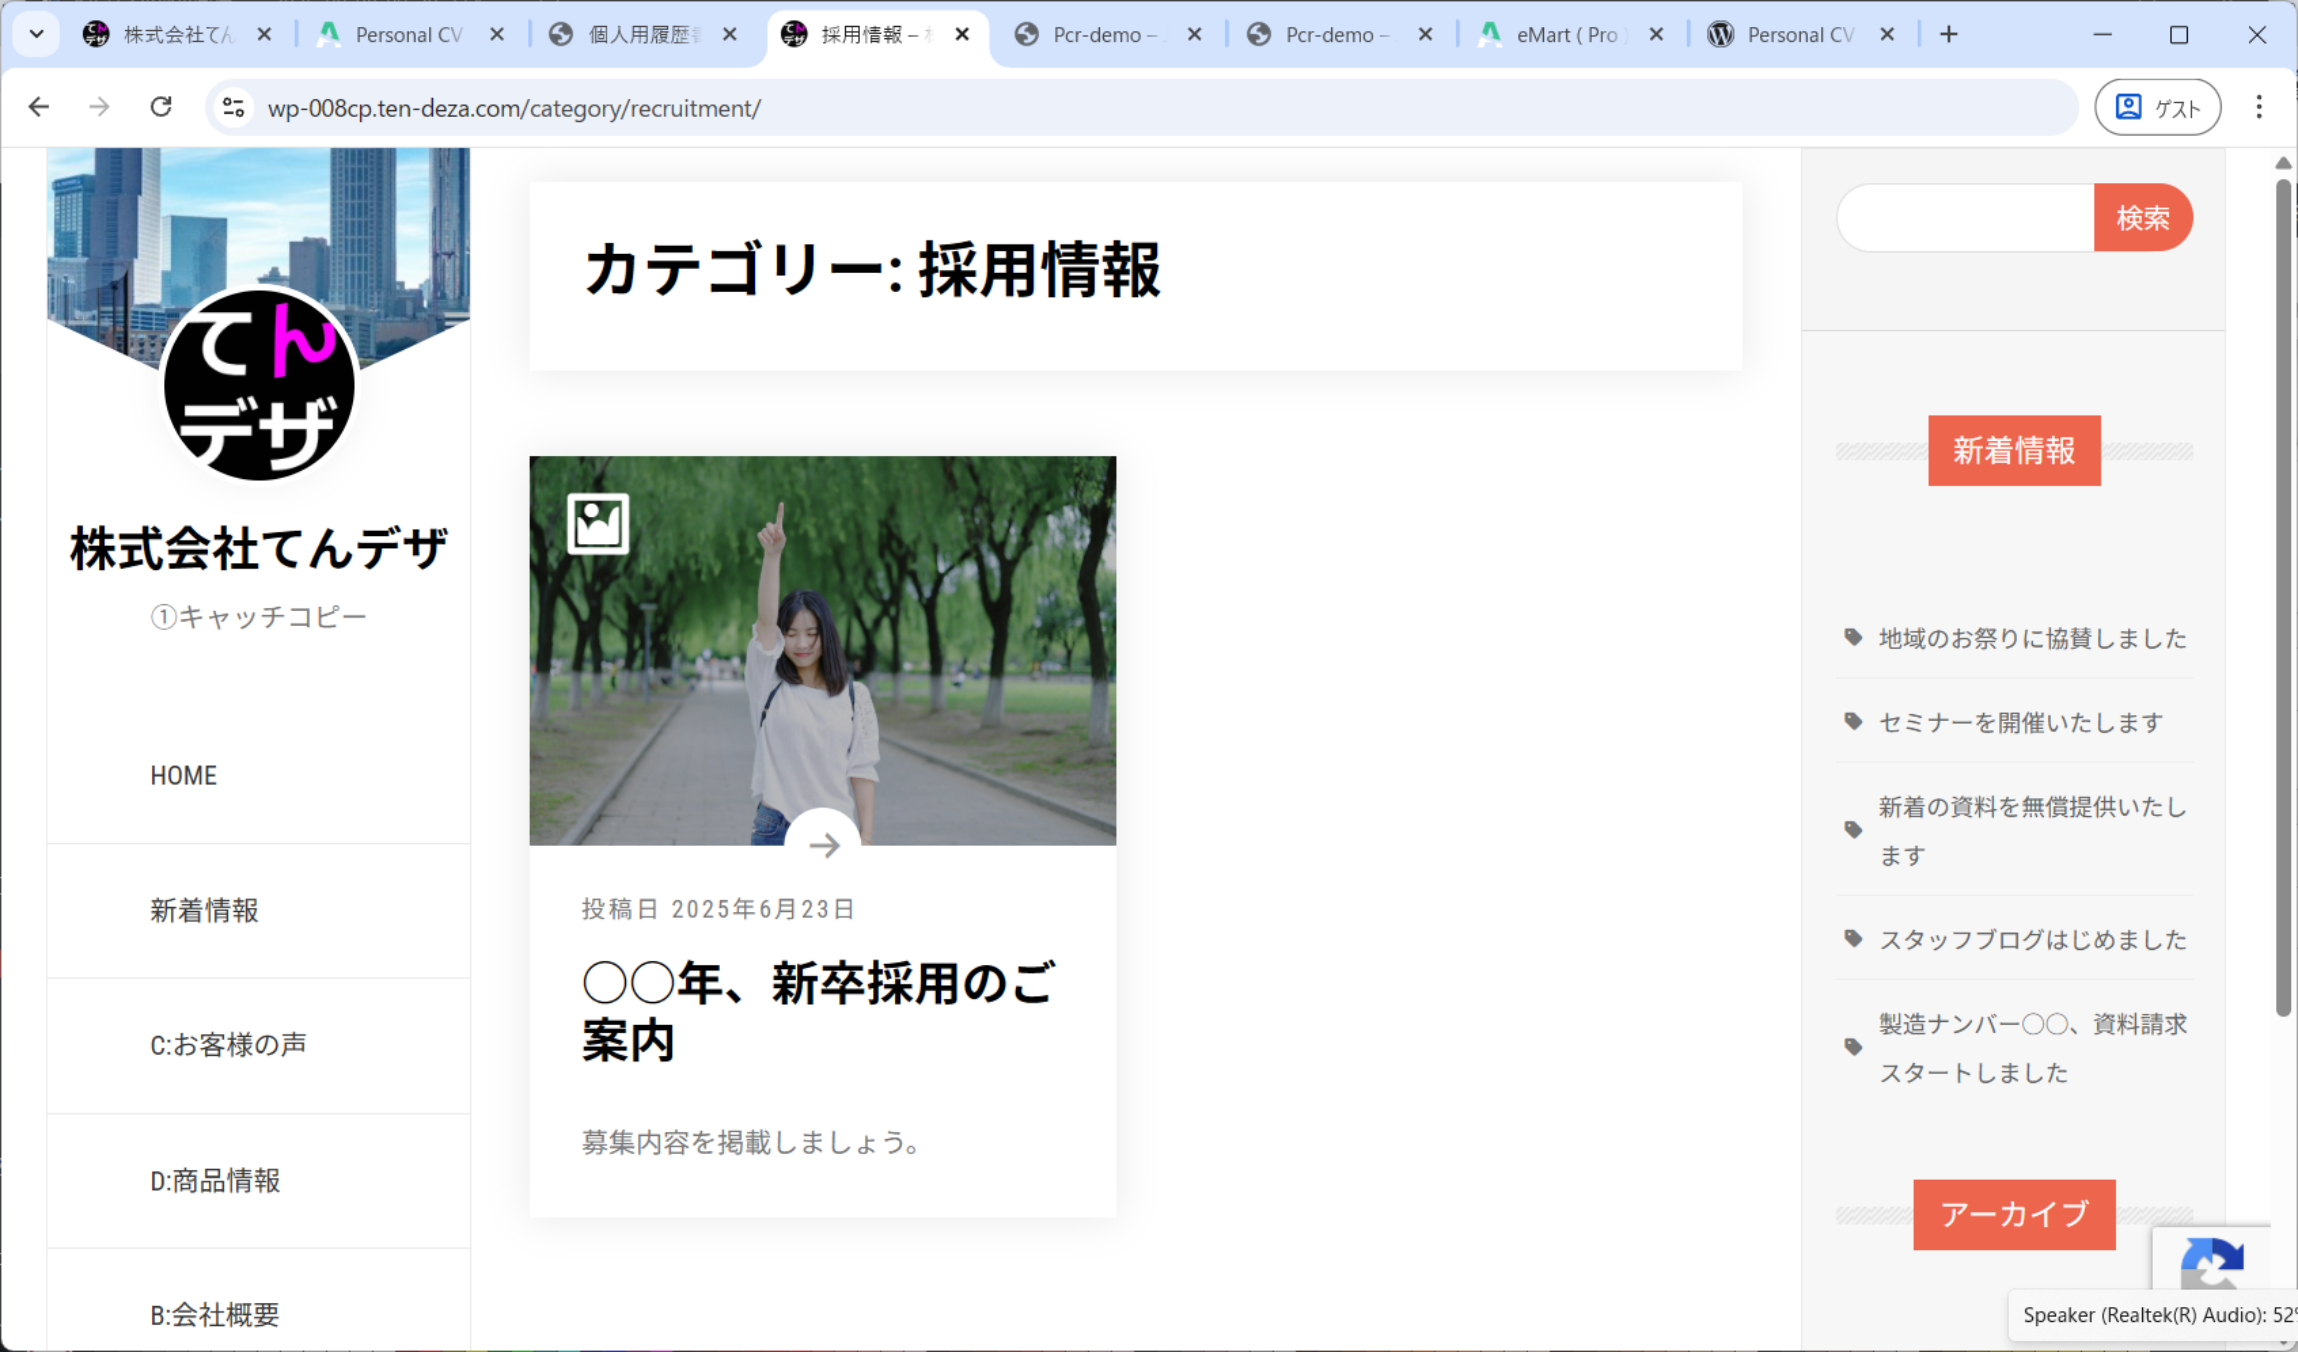Open the site information icon in address bar
Viewport: 2298px width, 1352px height.
(234, 107)
